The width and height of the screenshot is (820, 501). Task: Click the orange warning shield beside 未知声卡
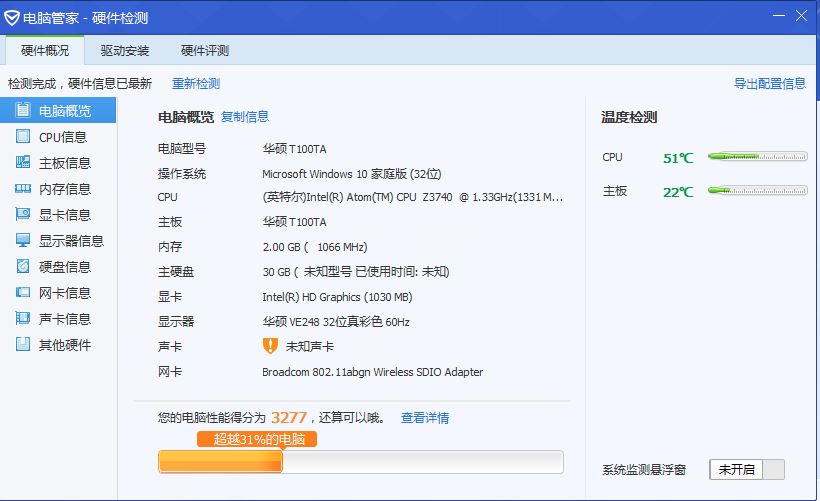pyautogui.click(x=270, y=346)
